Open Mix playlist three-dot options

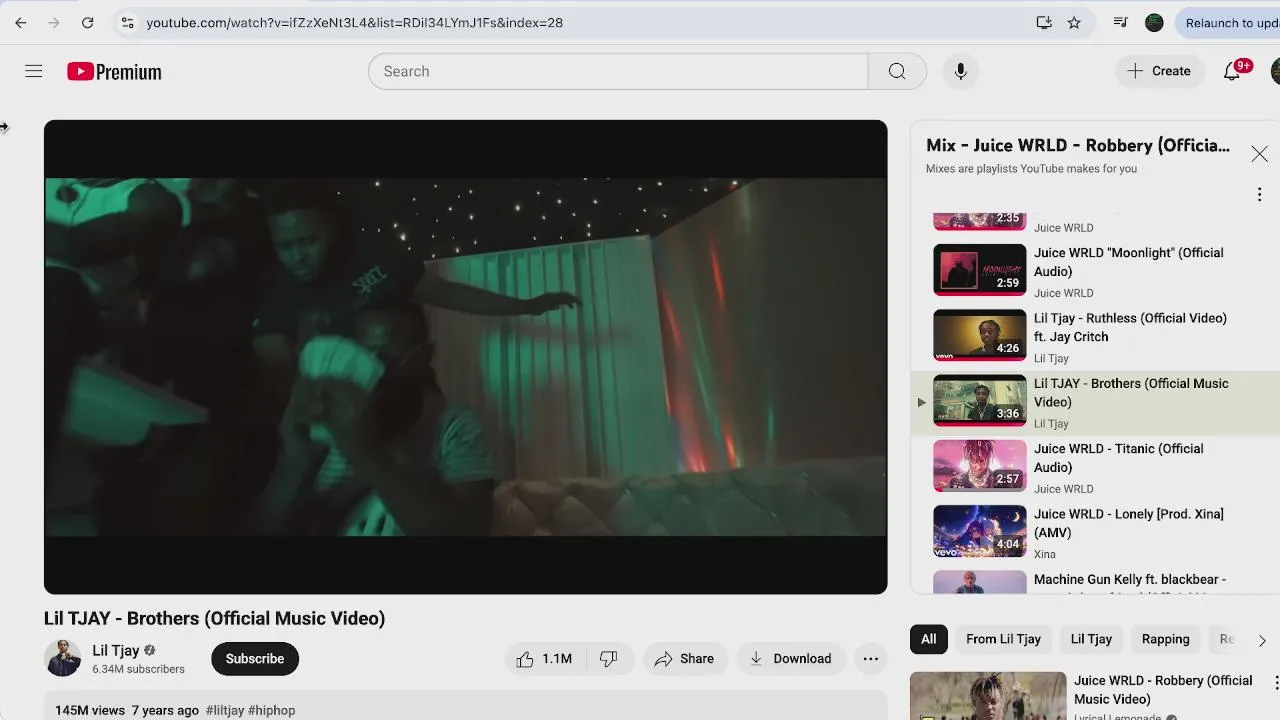coord(1259,194)
